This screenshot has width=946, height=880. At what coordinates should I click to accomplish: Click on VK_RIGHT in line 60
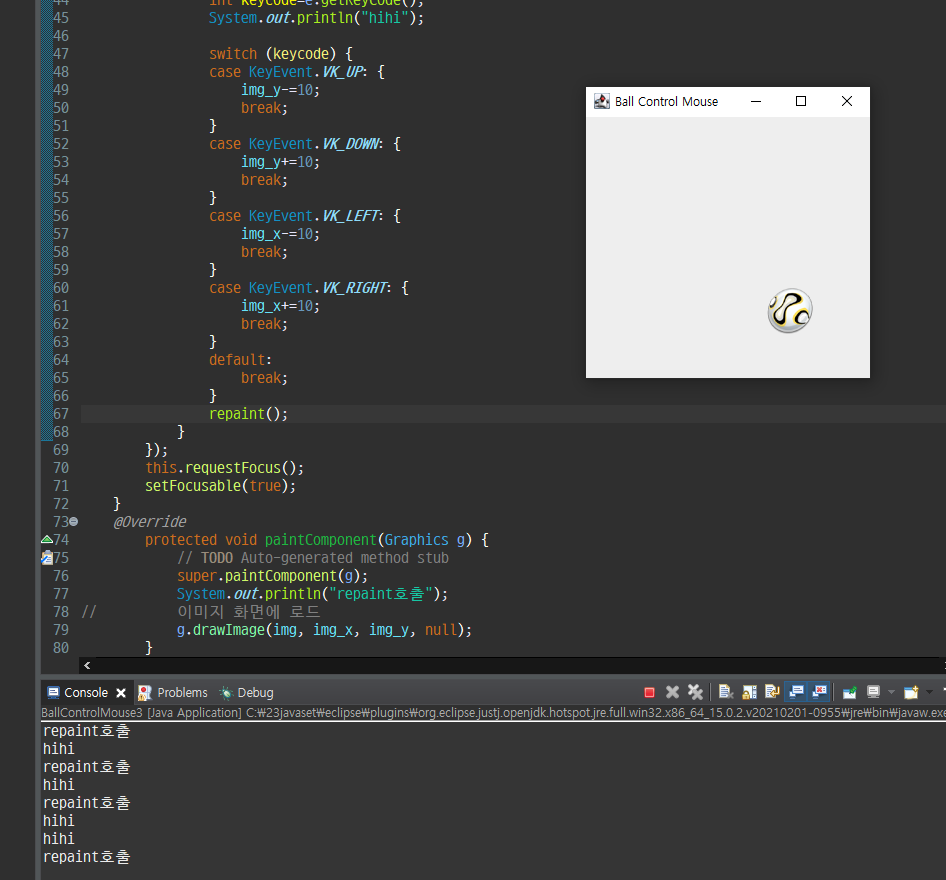click(x=354, y=288)
